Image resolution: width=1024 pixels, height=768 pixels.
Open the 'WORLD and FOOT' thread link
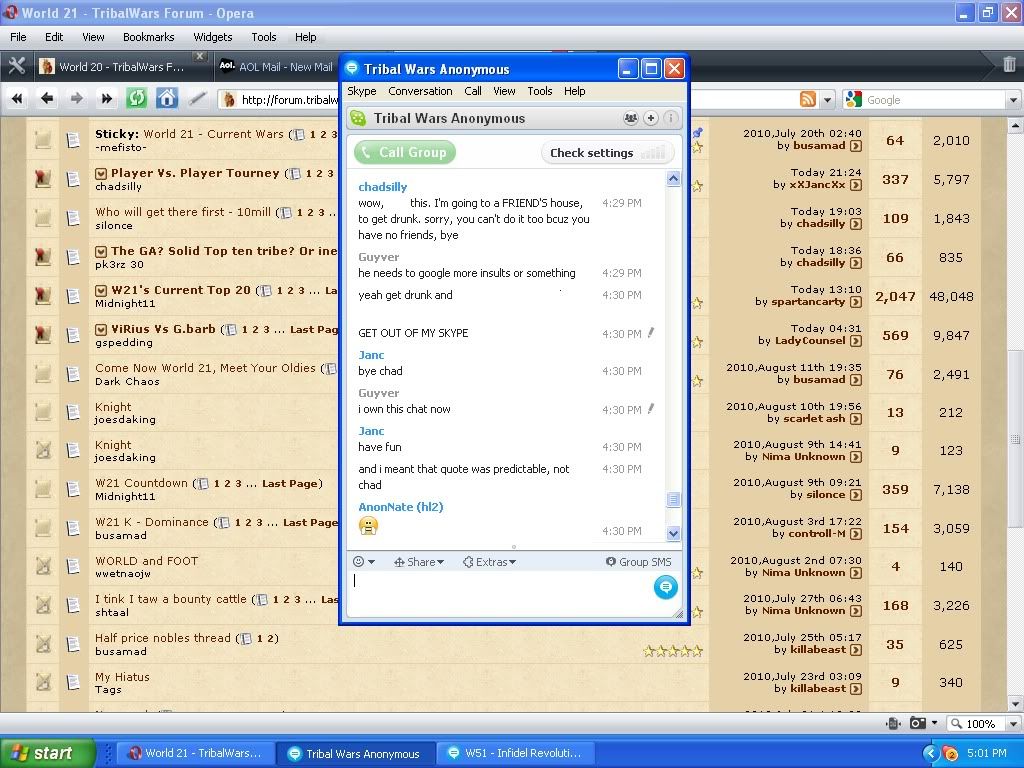click(146, 561)
